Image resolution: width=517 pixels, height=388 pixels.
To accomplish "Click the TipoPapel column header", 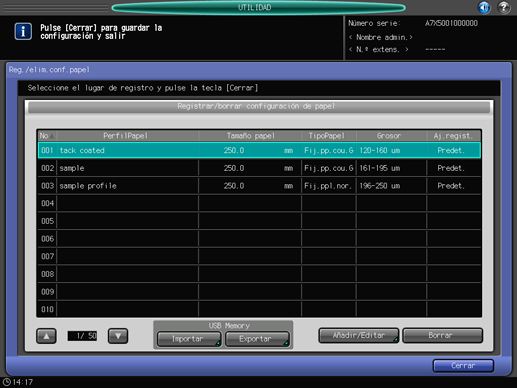I will (x=329, y=136).
